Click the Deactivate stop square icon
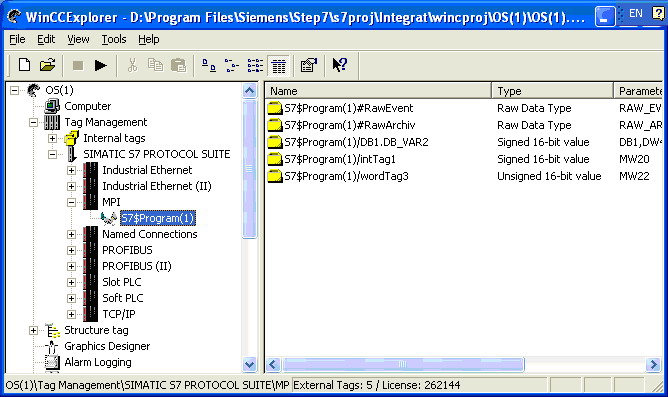Screen dimensions: 668x397 (x=78, y=66)
